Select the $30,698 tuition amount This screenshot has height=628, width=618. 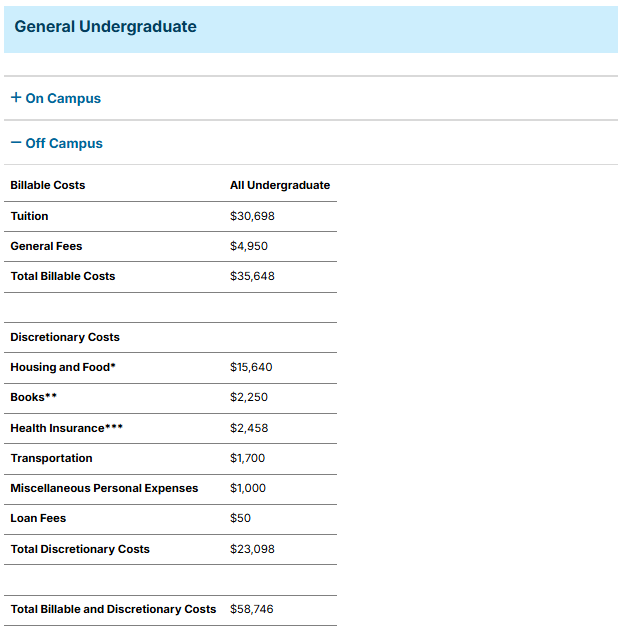click(x=252, y=216)
